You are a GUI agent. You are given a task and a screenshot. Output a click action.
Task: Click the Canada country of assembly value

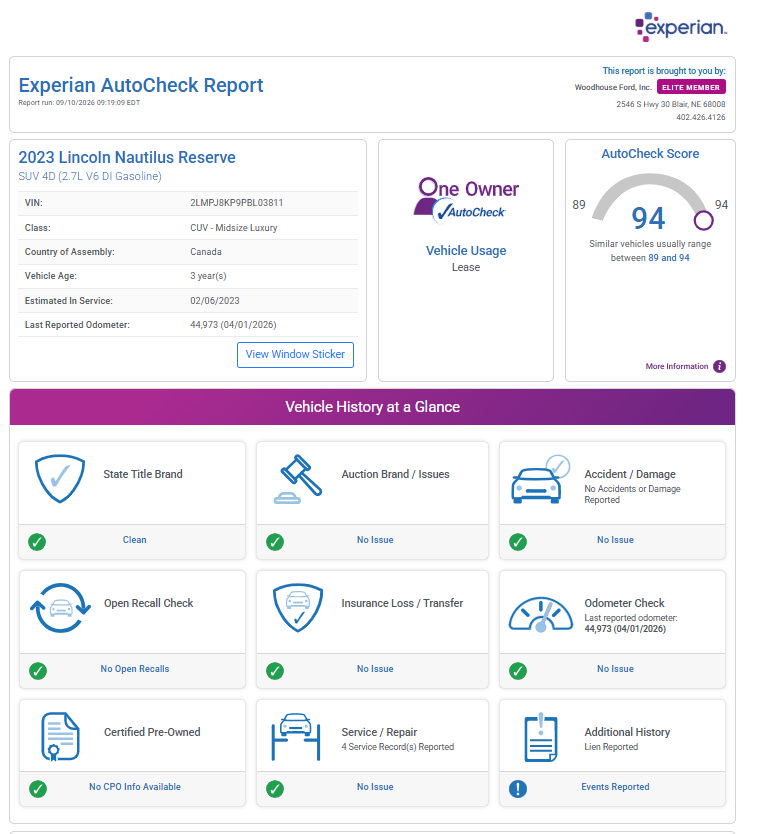[206, 252]
